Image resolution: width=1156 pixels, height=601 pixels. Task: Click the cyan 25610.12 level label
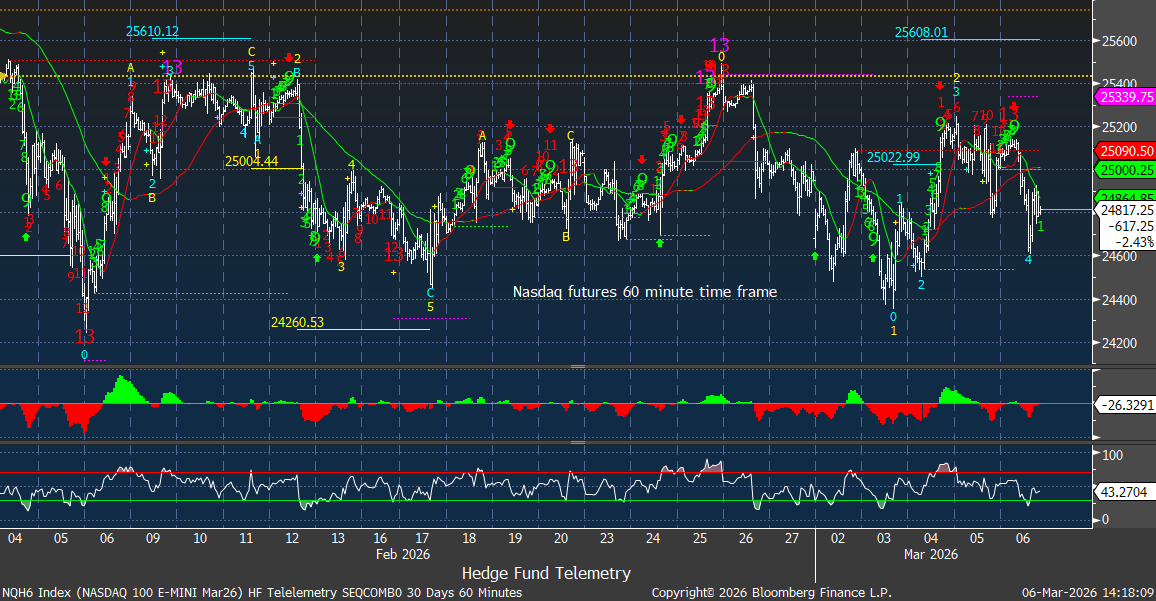tap(152, 32)
